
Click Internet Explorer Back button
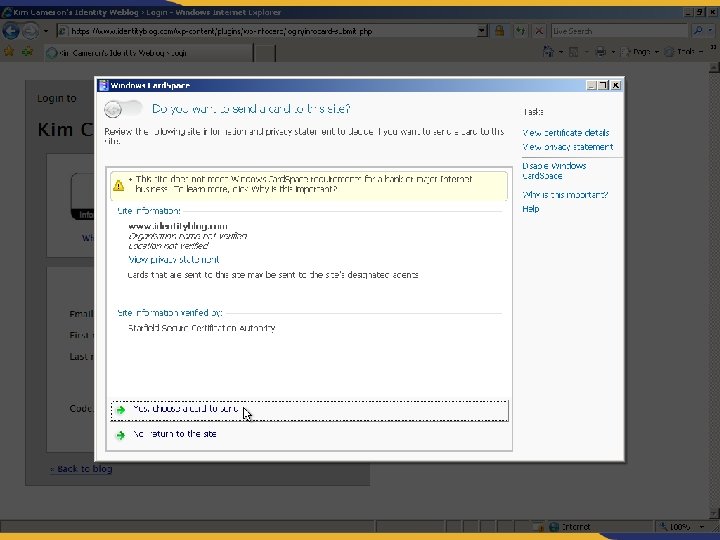coord(11,31)
